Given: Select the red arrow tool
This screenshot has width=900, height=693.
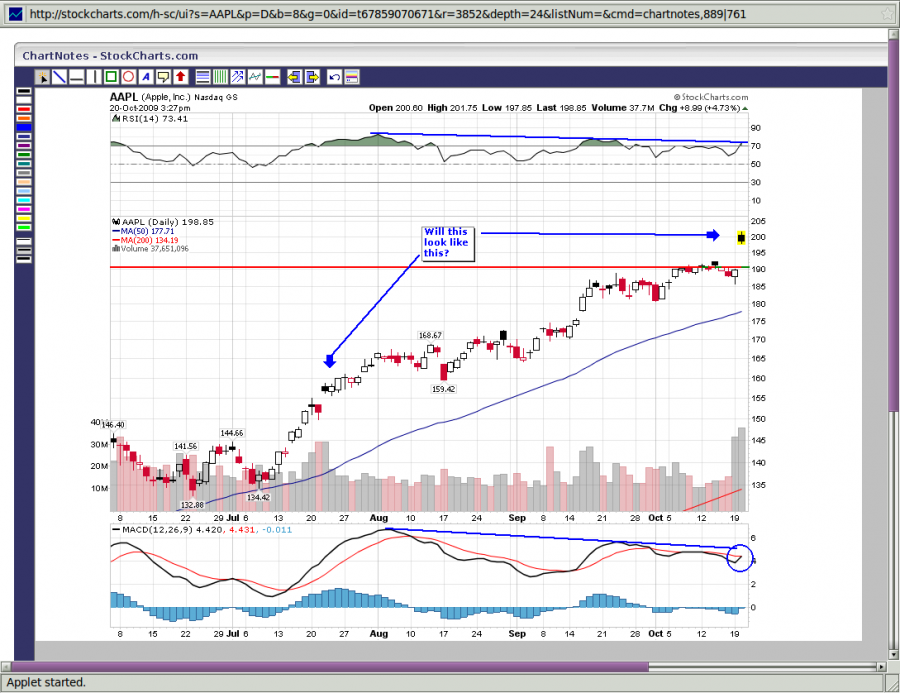Looking at the screenshot, I should pos(180,76).
